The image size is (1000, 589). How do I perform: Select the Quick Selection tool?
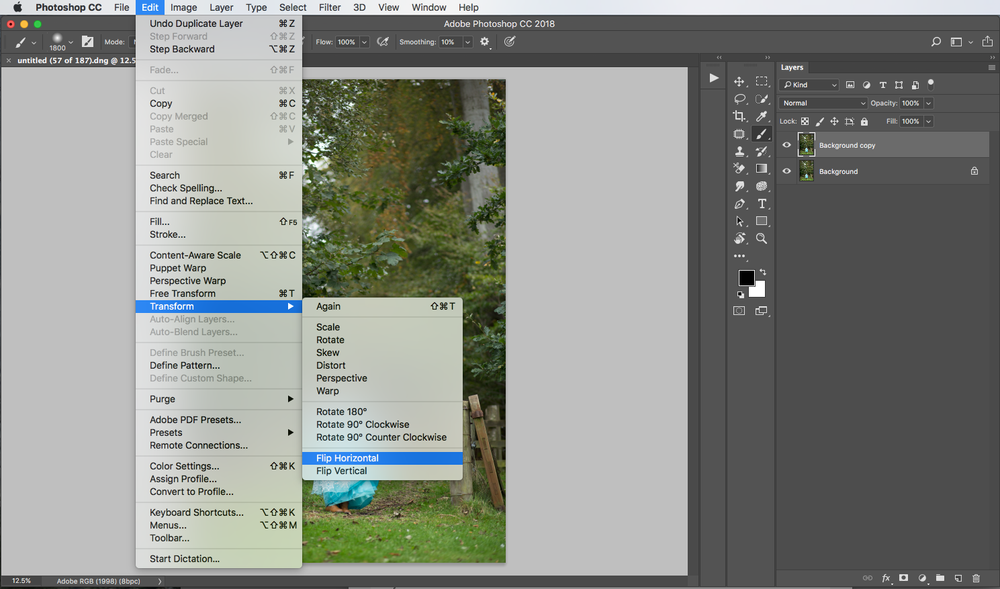[761, 99]
